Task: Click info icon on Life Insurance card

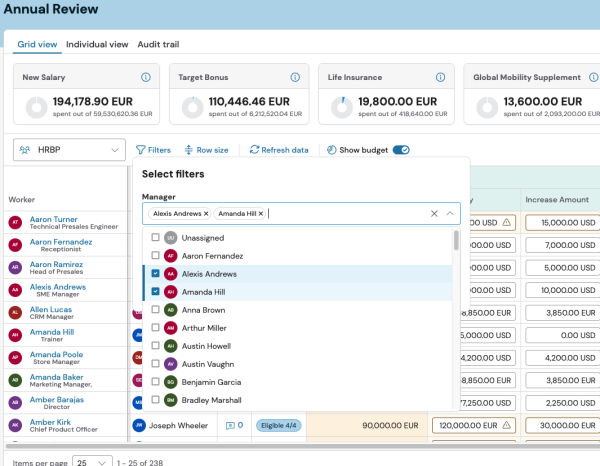Action: pyautogui.click(x=442, y=77)
